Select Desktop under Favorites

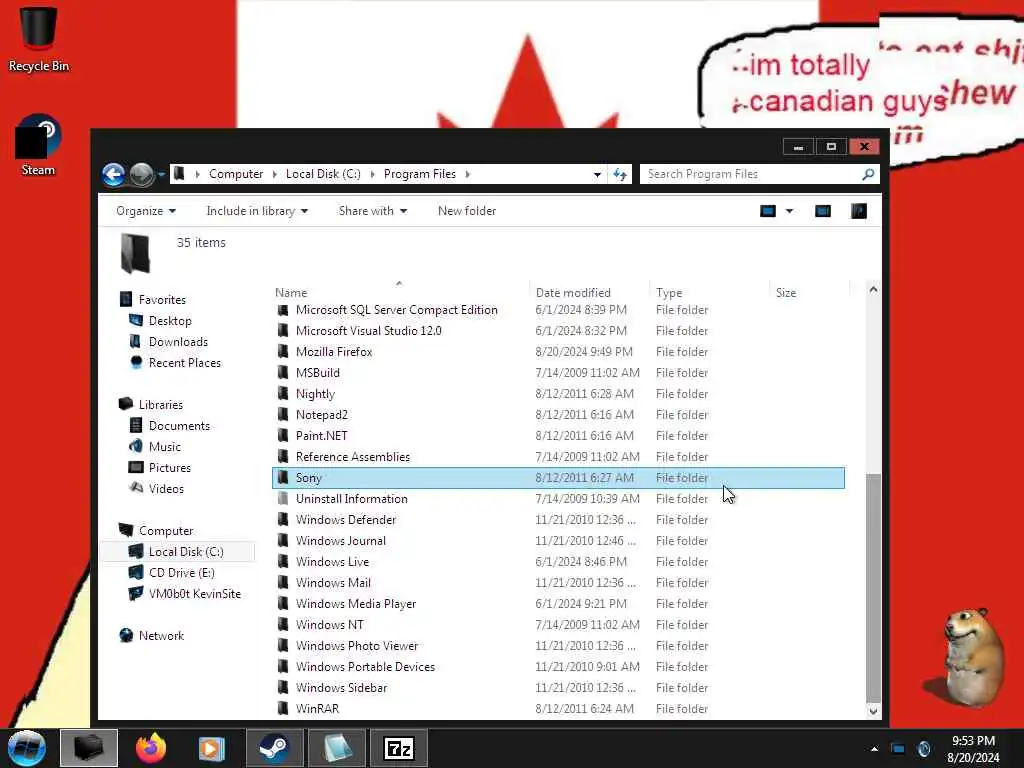coord(170,321)
